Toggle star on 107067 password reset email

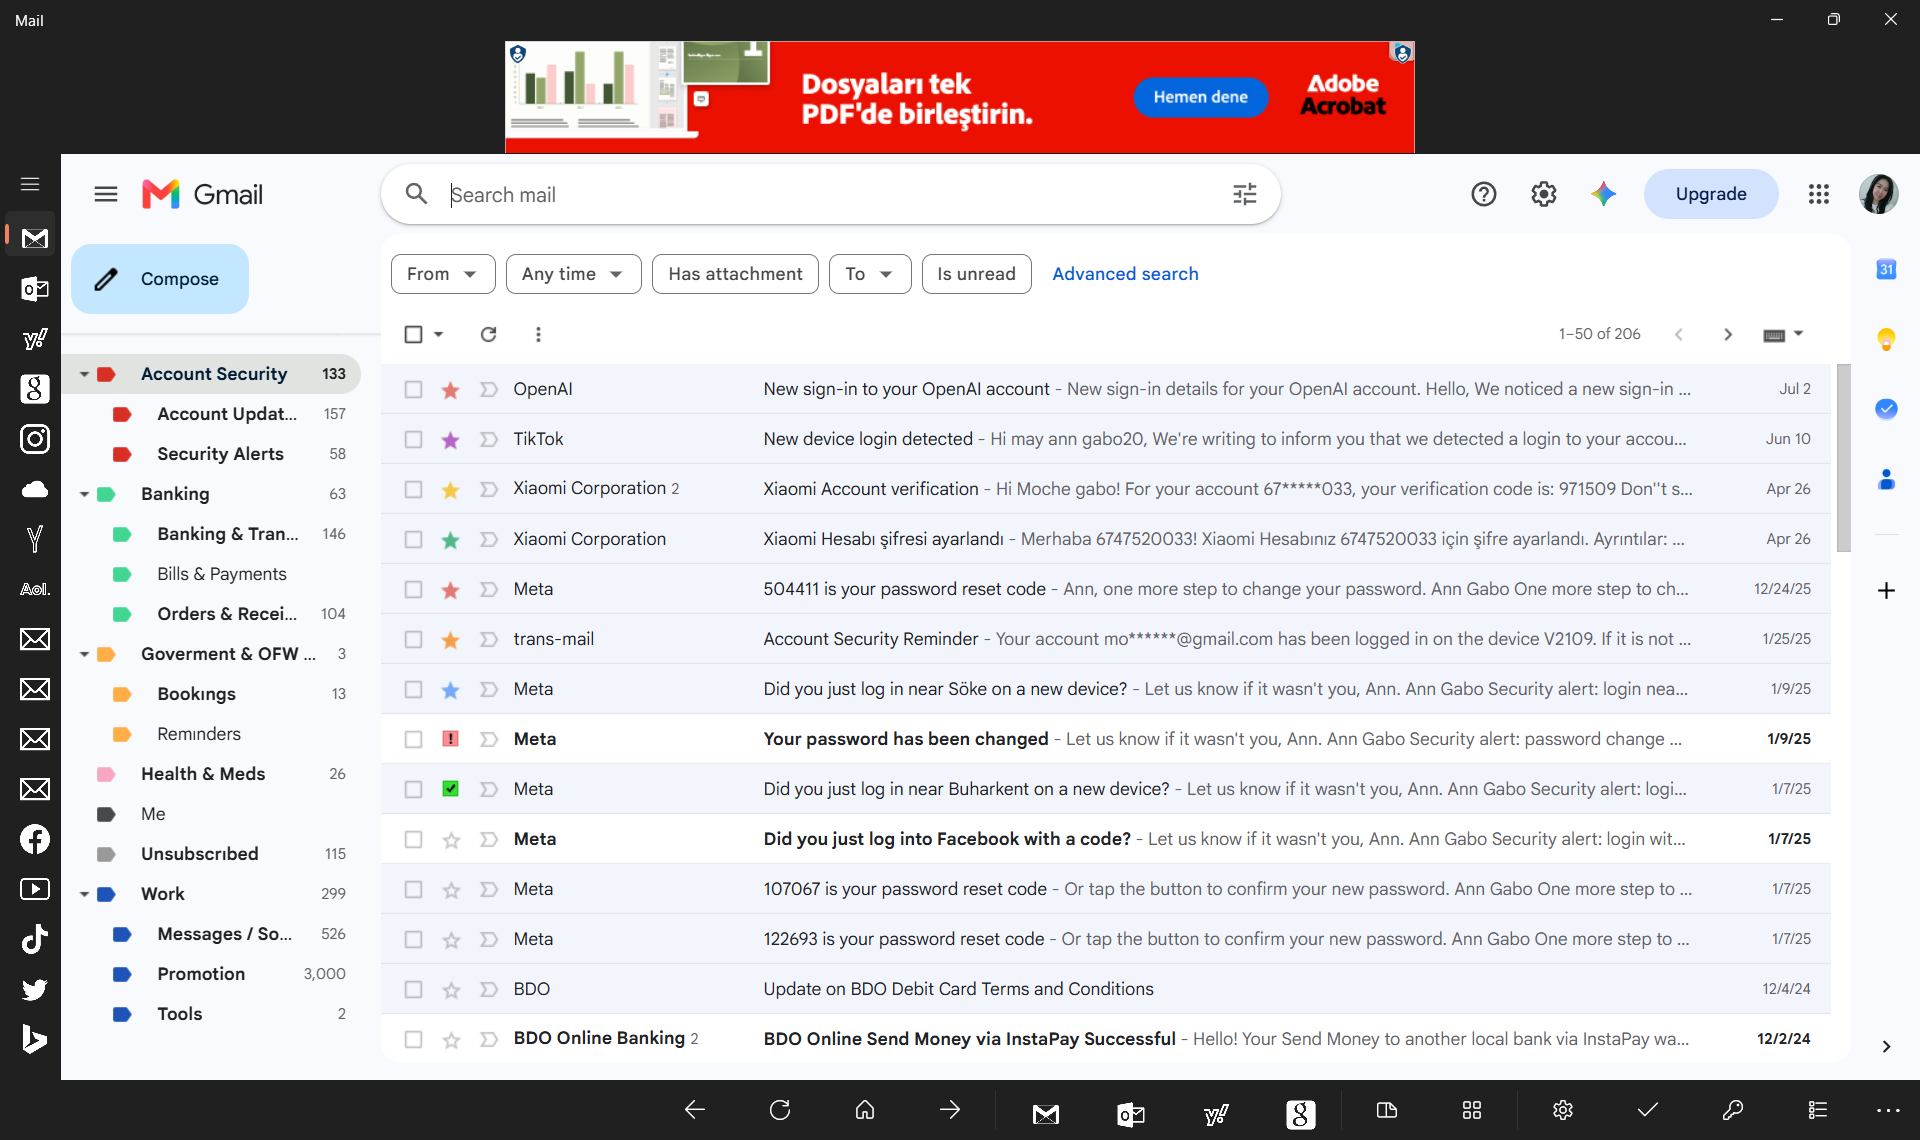click(x=451, y=890)
